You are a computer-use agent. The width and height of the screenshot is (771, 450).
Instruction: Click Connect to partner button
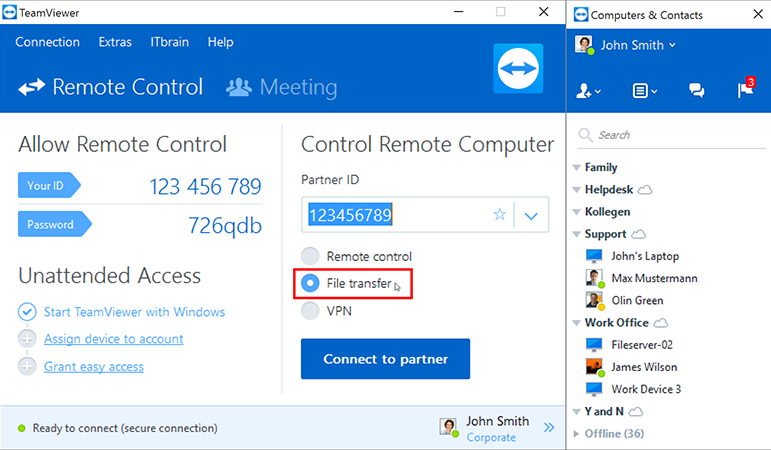pos(386,359)
